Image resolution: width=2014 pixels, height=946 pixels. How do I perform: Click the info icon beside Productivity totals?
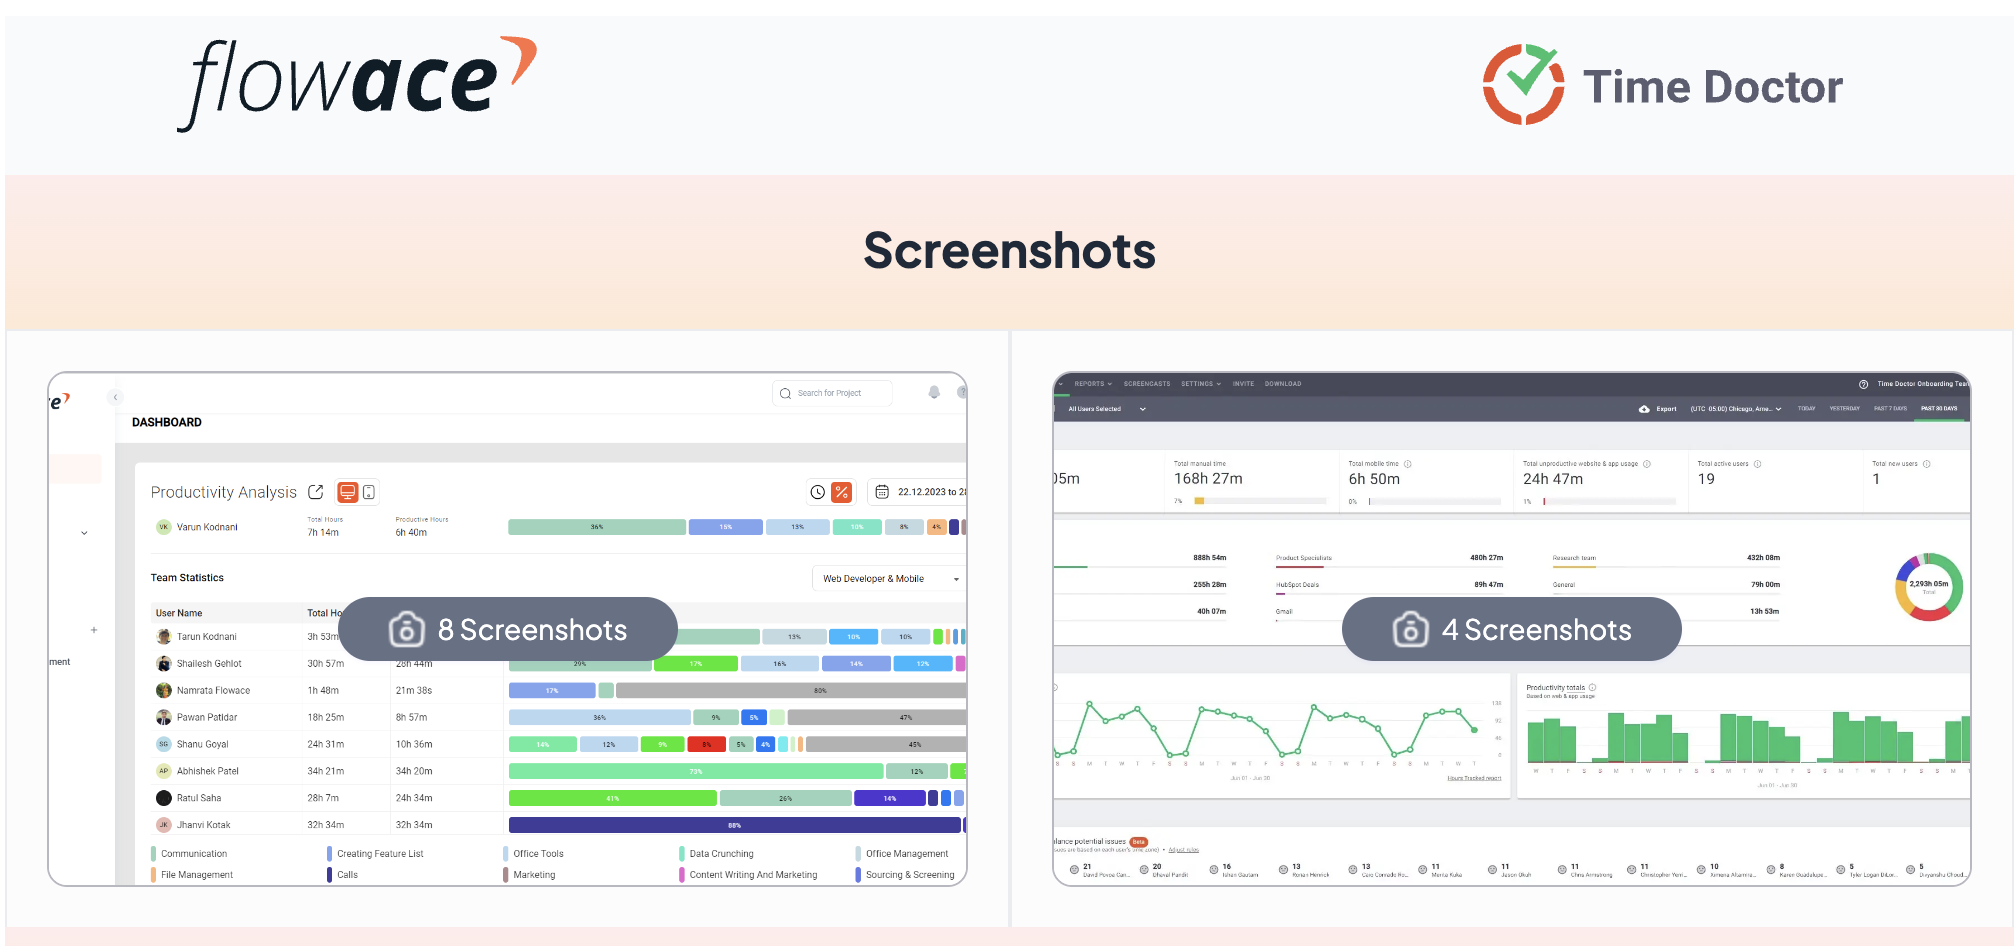pyautogui.click(x=1592, y=687)
